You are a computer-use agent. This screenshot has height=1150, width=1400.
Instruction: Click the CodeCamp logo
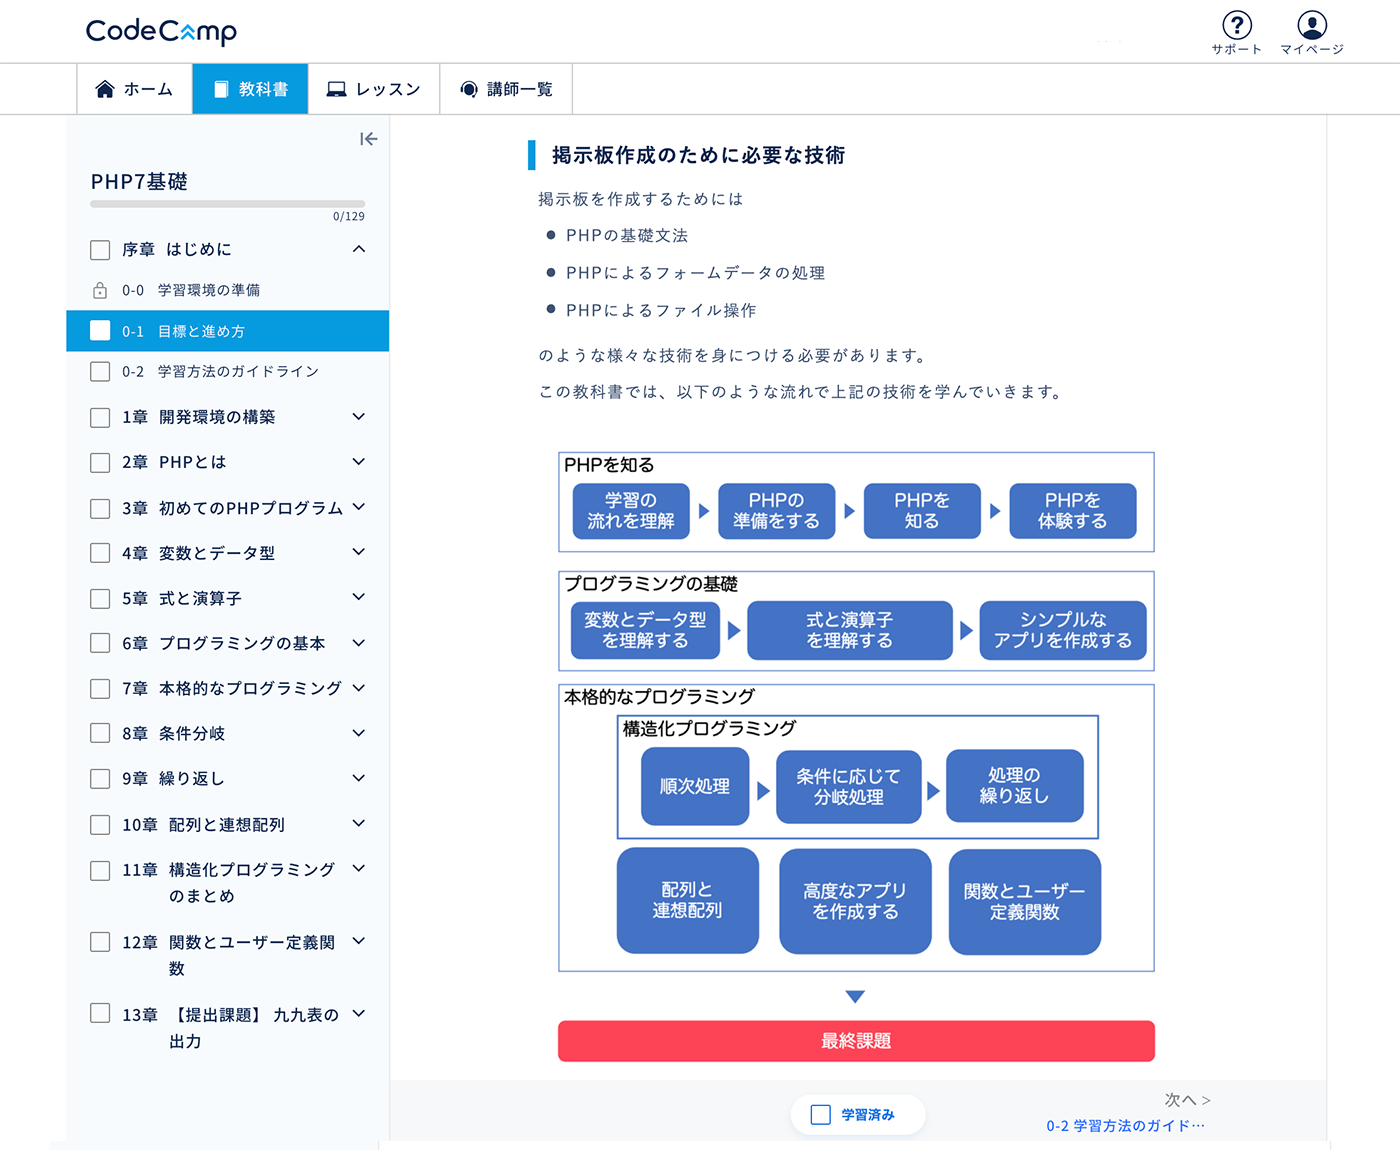tap(161, 32)
